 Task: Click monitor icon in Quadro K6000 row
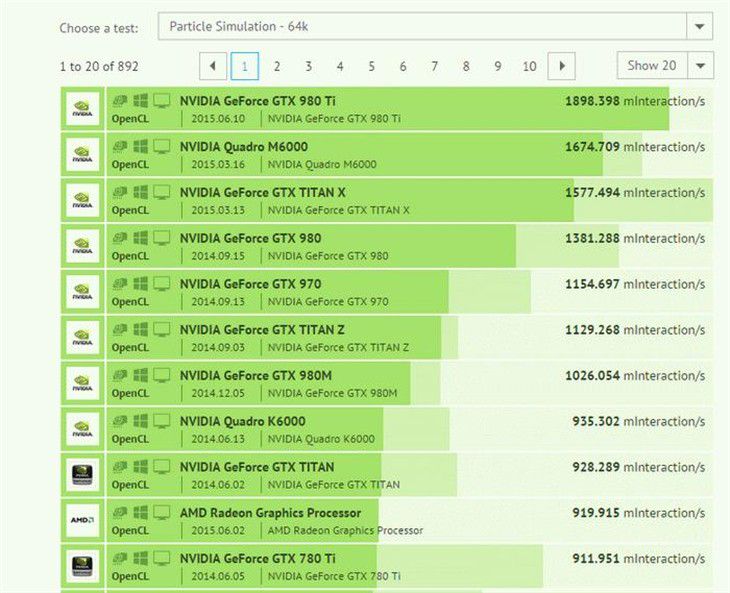tap(162, 421)
